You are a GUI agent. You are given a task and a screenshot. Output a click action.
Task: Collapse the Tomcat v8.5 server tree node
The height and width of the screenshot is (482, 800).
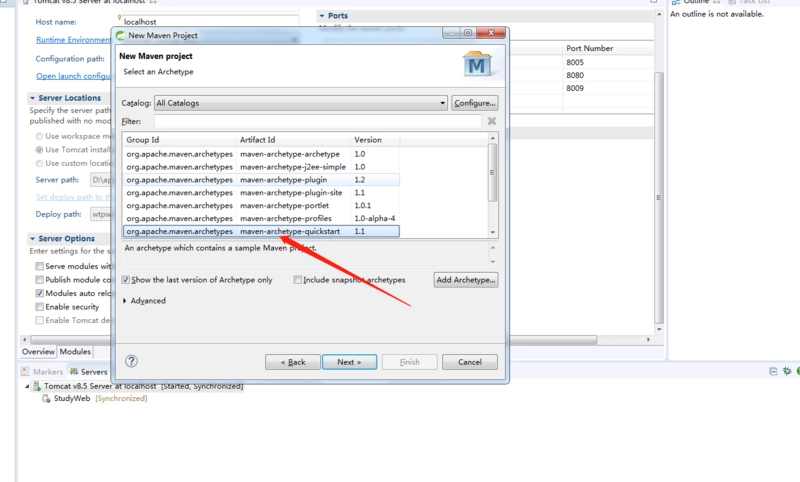point(27,386)
